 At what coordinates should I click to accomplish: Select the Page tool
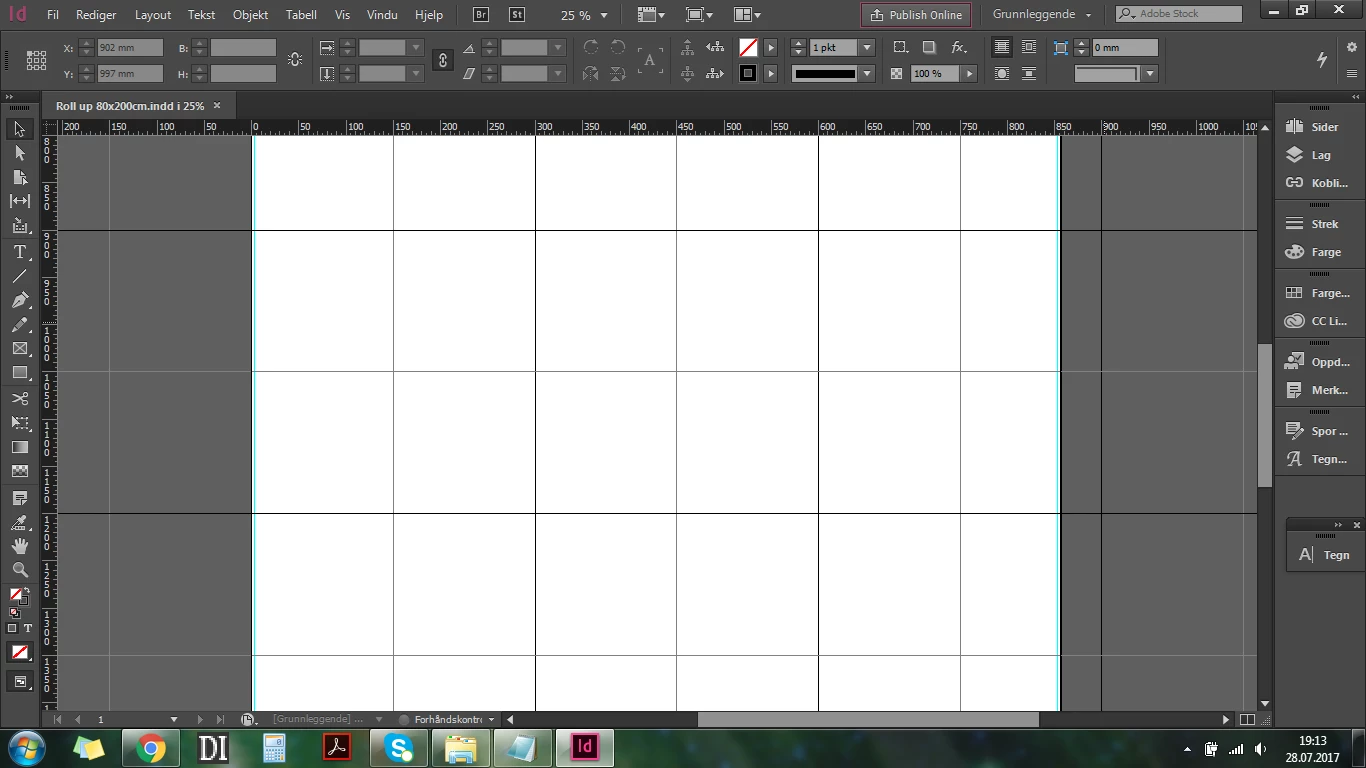(19, 177)
